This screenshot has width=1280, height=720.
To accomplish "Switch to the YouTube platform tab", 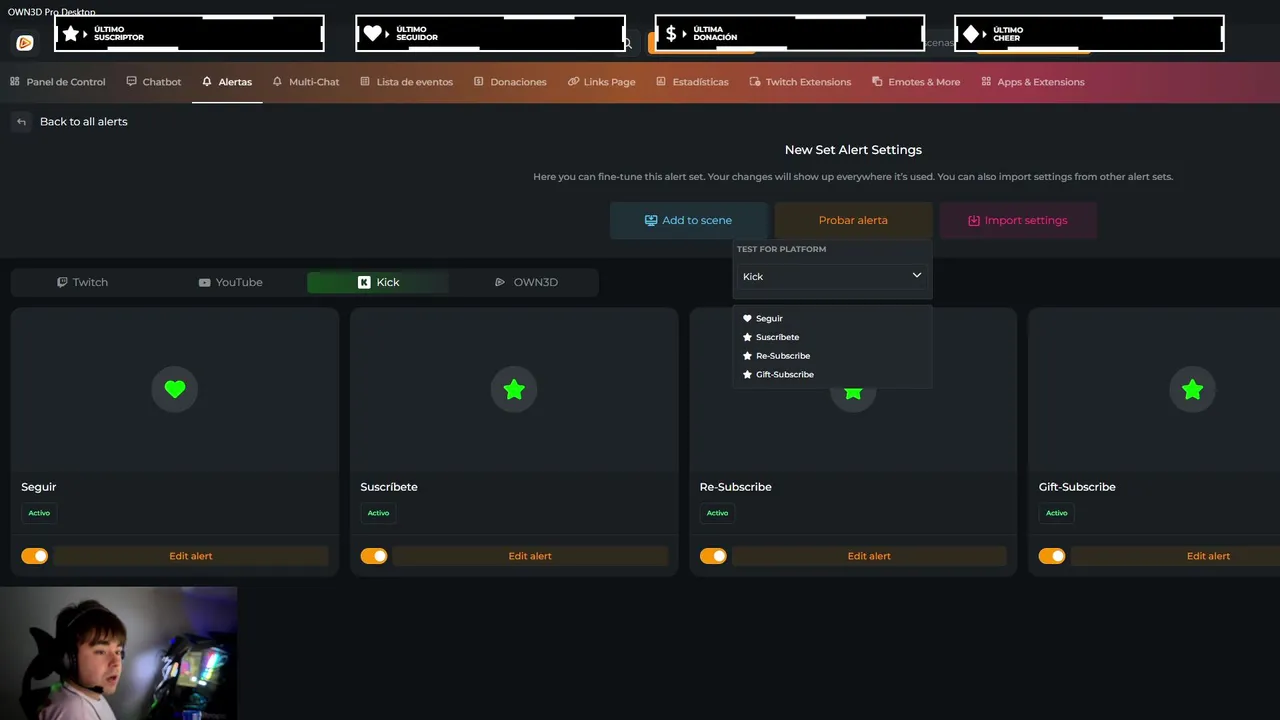I will (230, 282).
